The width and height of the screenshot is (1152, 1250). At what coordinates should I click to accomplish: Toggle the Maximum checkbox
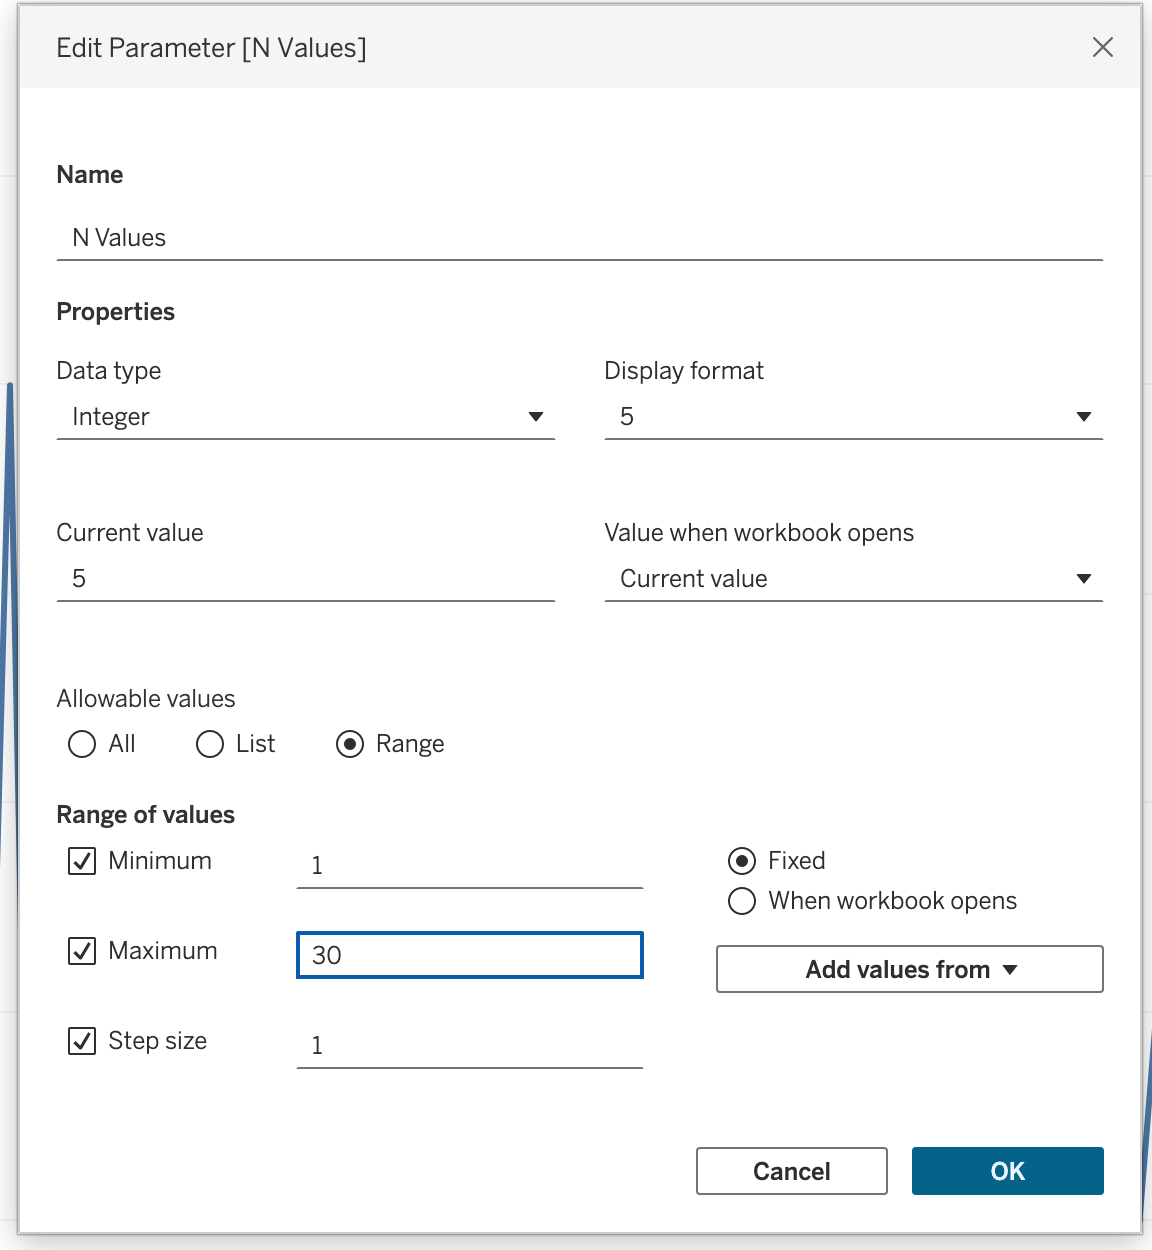coord(82,951)
